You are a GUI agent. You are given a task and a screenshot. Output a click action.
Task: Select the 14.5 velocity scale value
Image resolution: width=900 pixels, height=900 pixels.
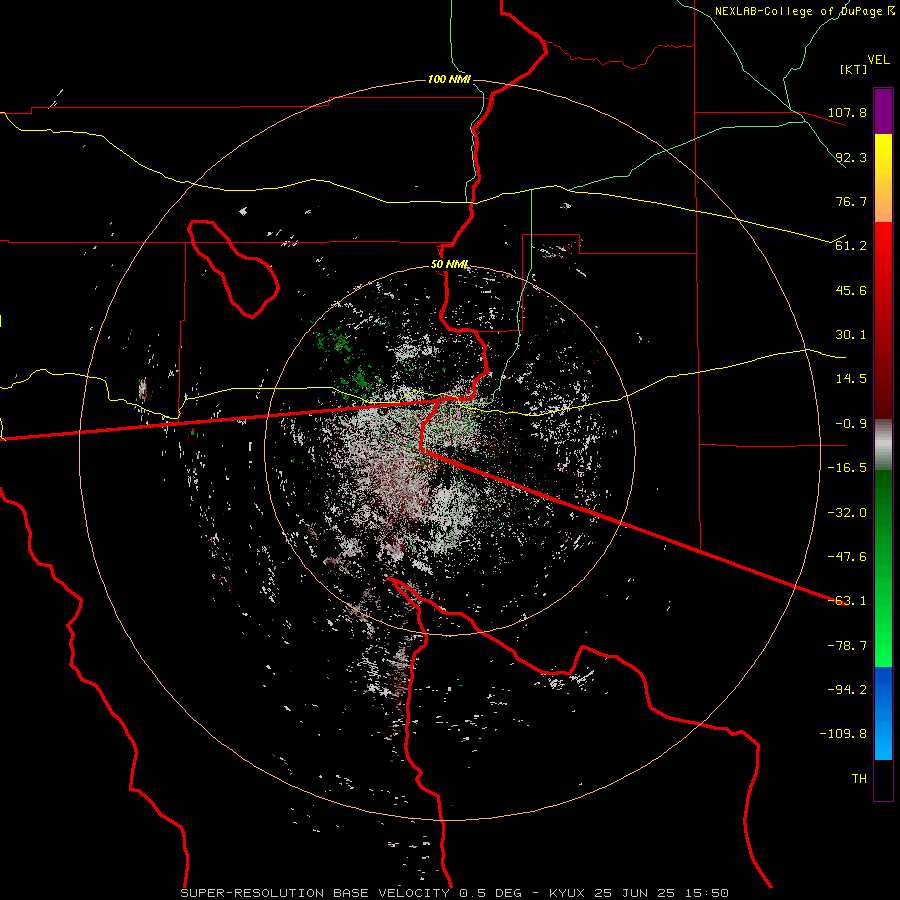coord(851,379)
